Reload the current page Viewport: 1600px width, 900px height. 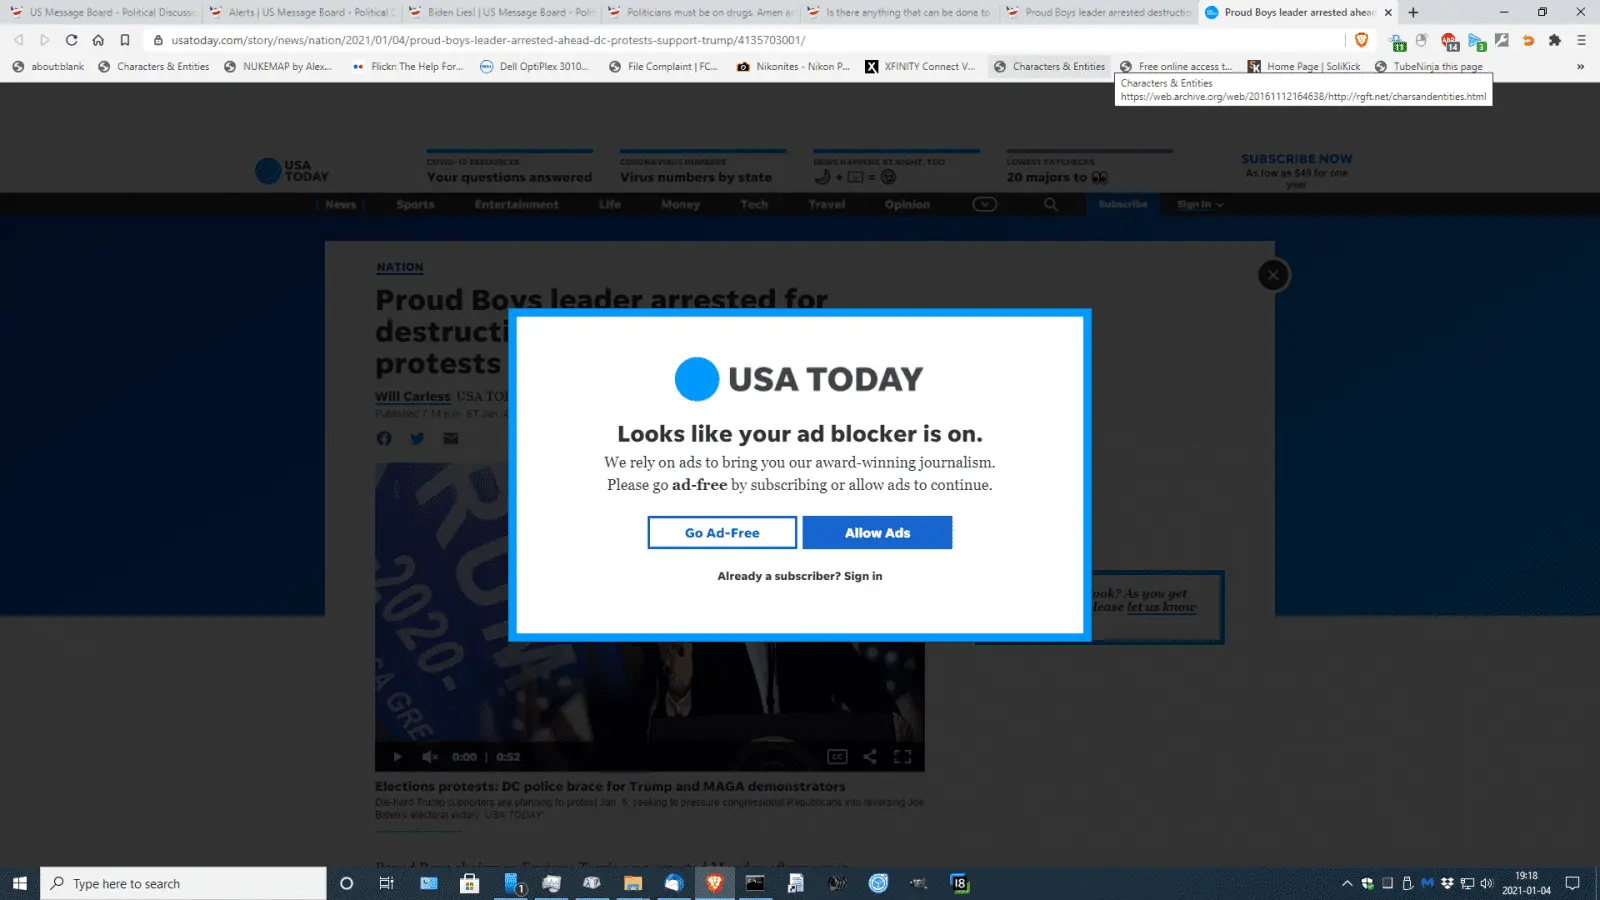point(71,40)
